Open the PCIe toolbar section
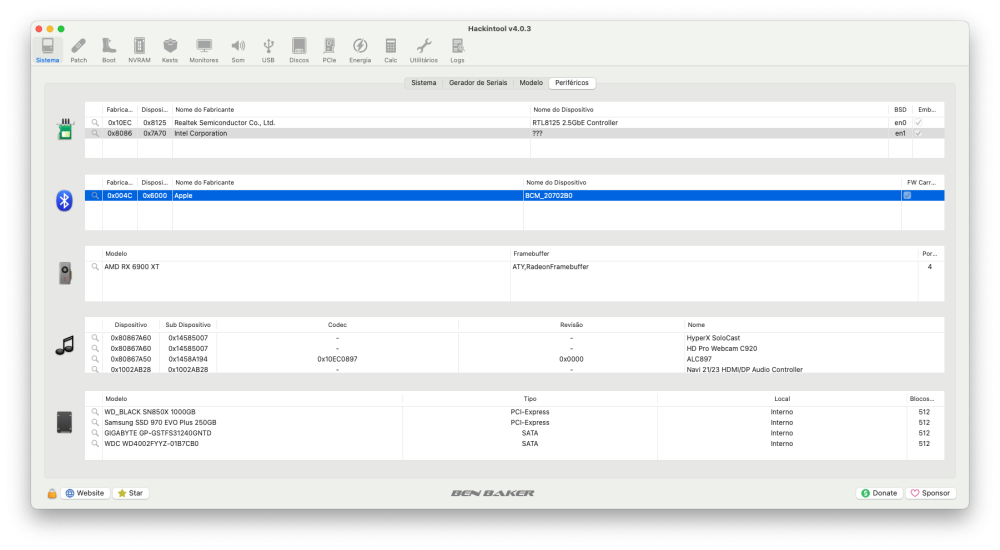 (x=329, y=50)
